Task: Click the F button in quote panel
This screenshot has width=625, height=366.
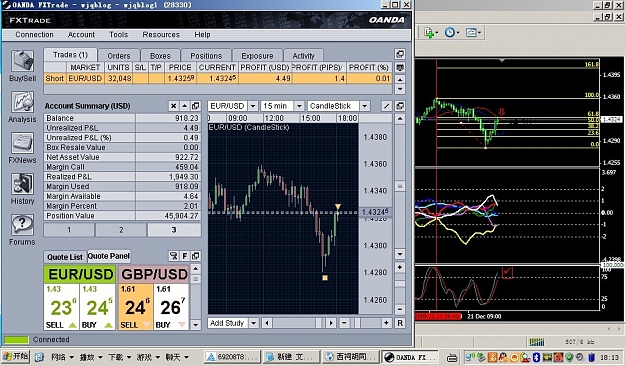Action: 185,256
